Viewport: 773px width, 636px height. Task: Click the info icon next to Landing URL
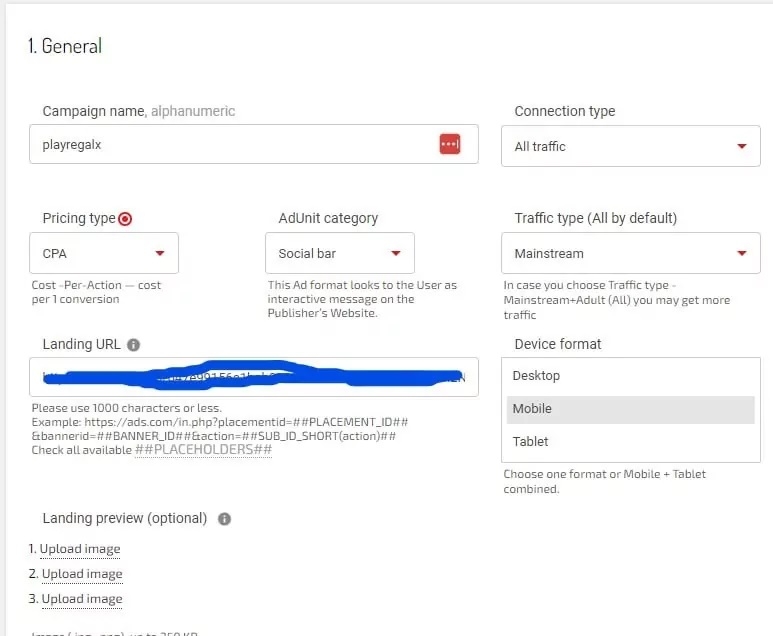click(x=134, y=345)
